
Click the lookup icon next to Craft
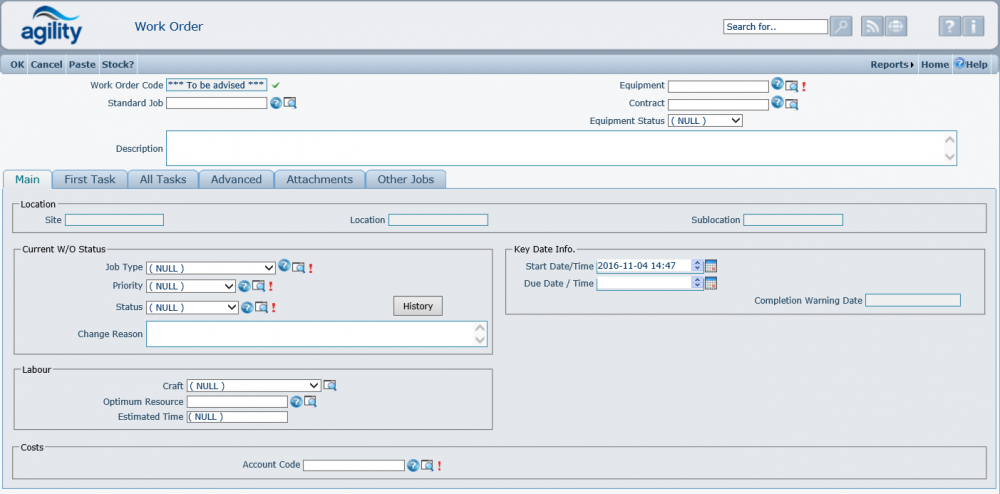(330, 385)
